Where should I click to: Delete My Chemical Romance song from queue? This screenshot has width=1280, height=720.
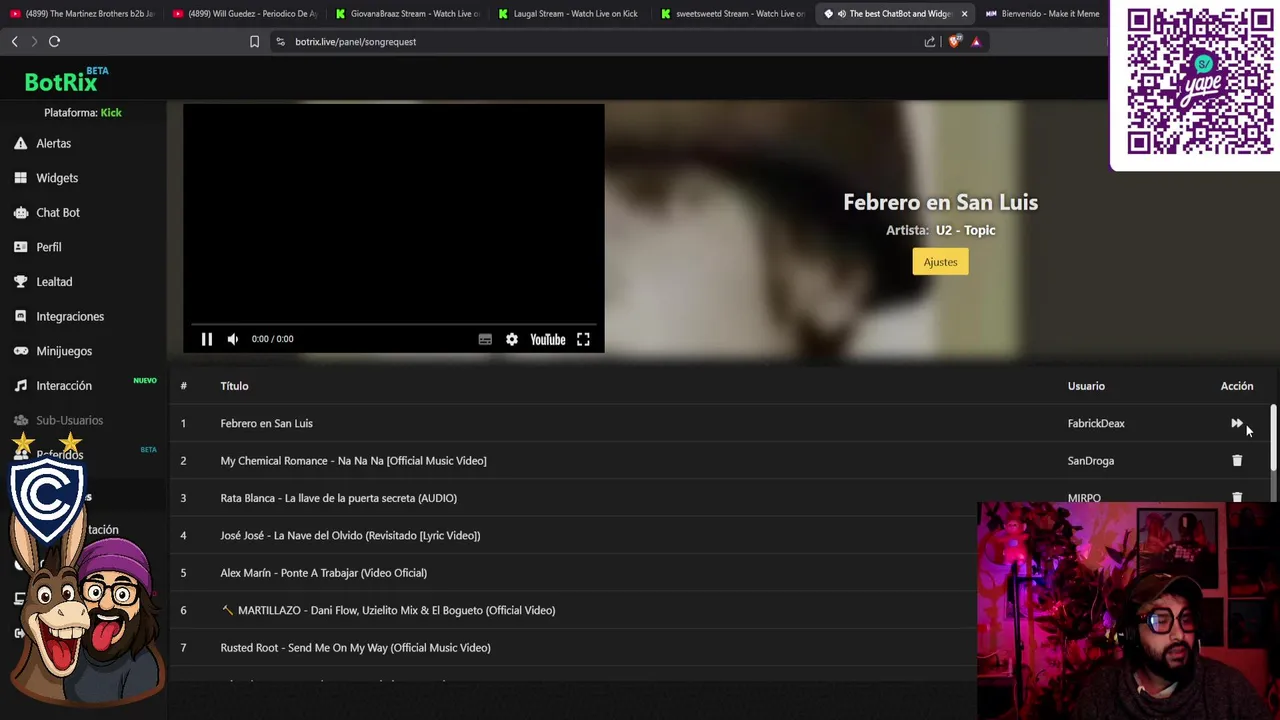[1237, 461]
